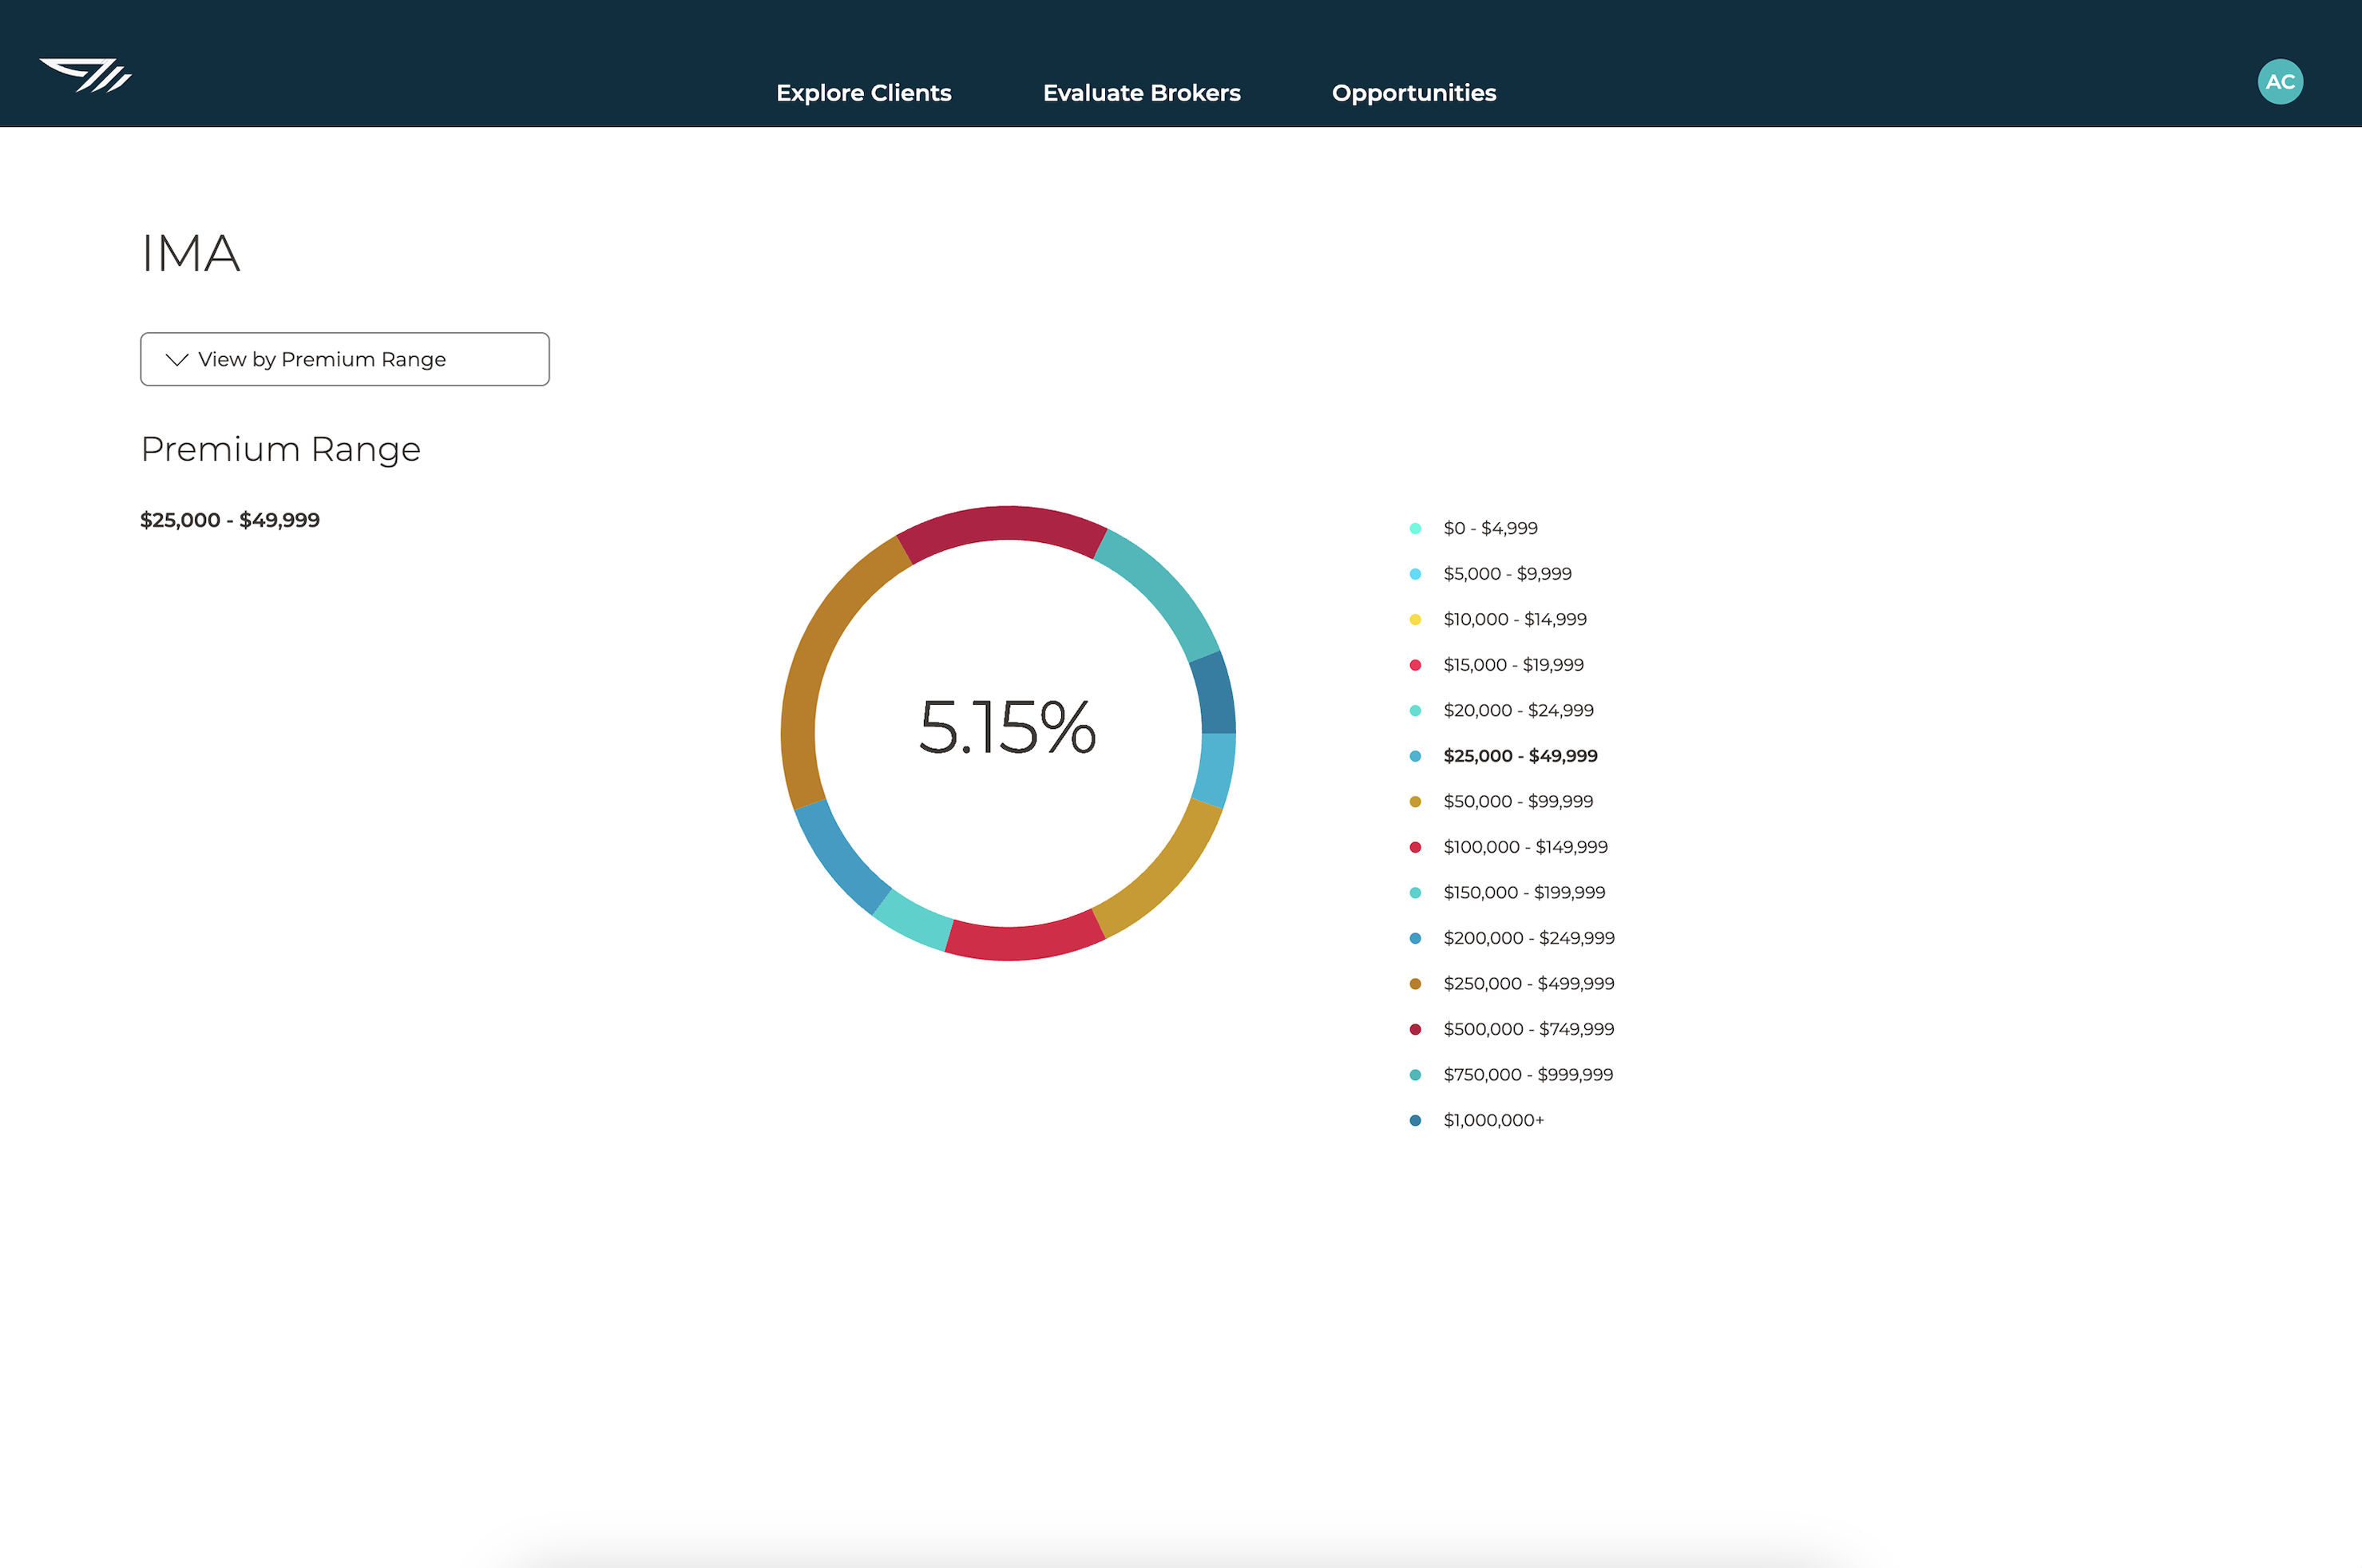Open the Opportunities section
This screenshot has height=1568, width=2362.
click(1413, 93)
